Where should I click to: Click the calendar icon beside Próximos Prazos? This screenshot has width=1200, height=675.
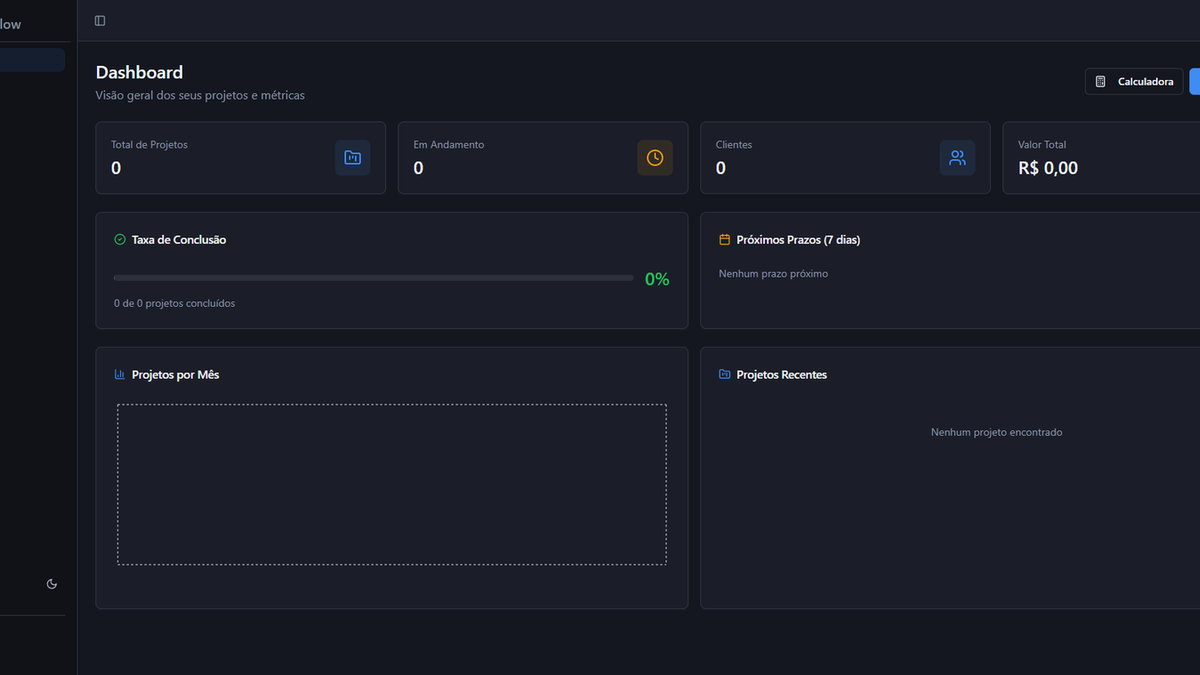pyautogui.click(x=725, y=240)
